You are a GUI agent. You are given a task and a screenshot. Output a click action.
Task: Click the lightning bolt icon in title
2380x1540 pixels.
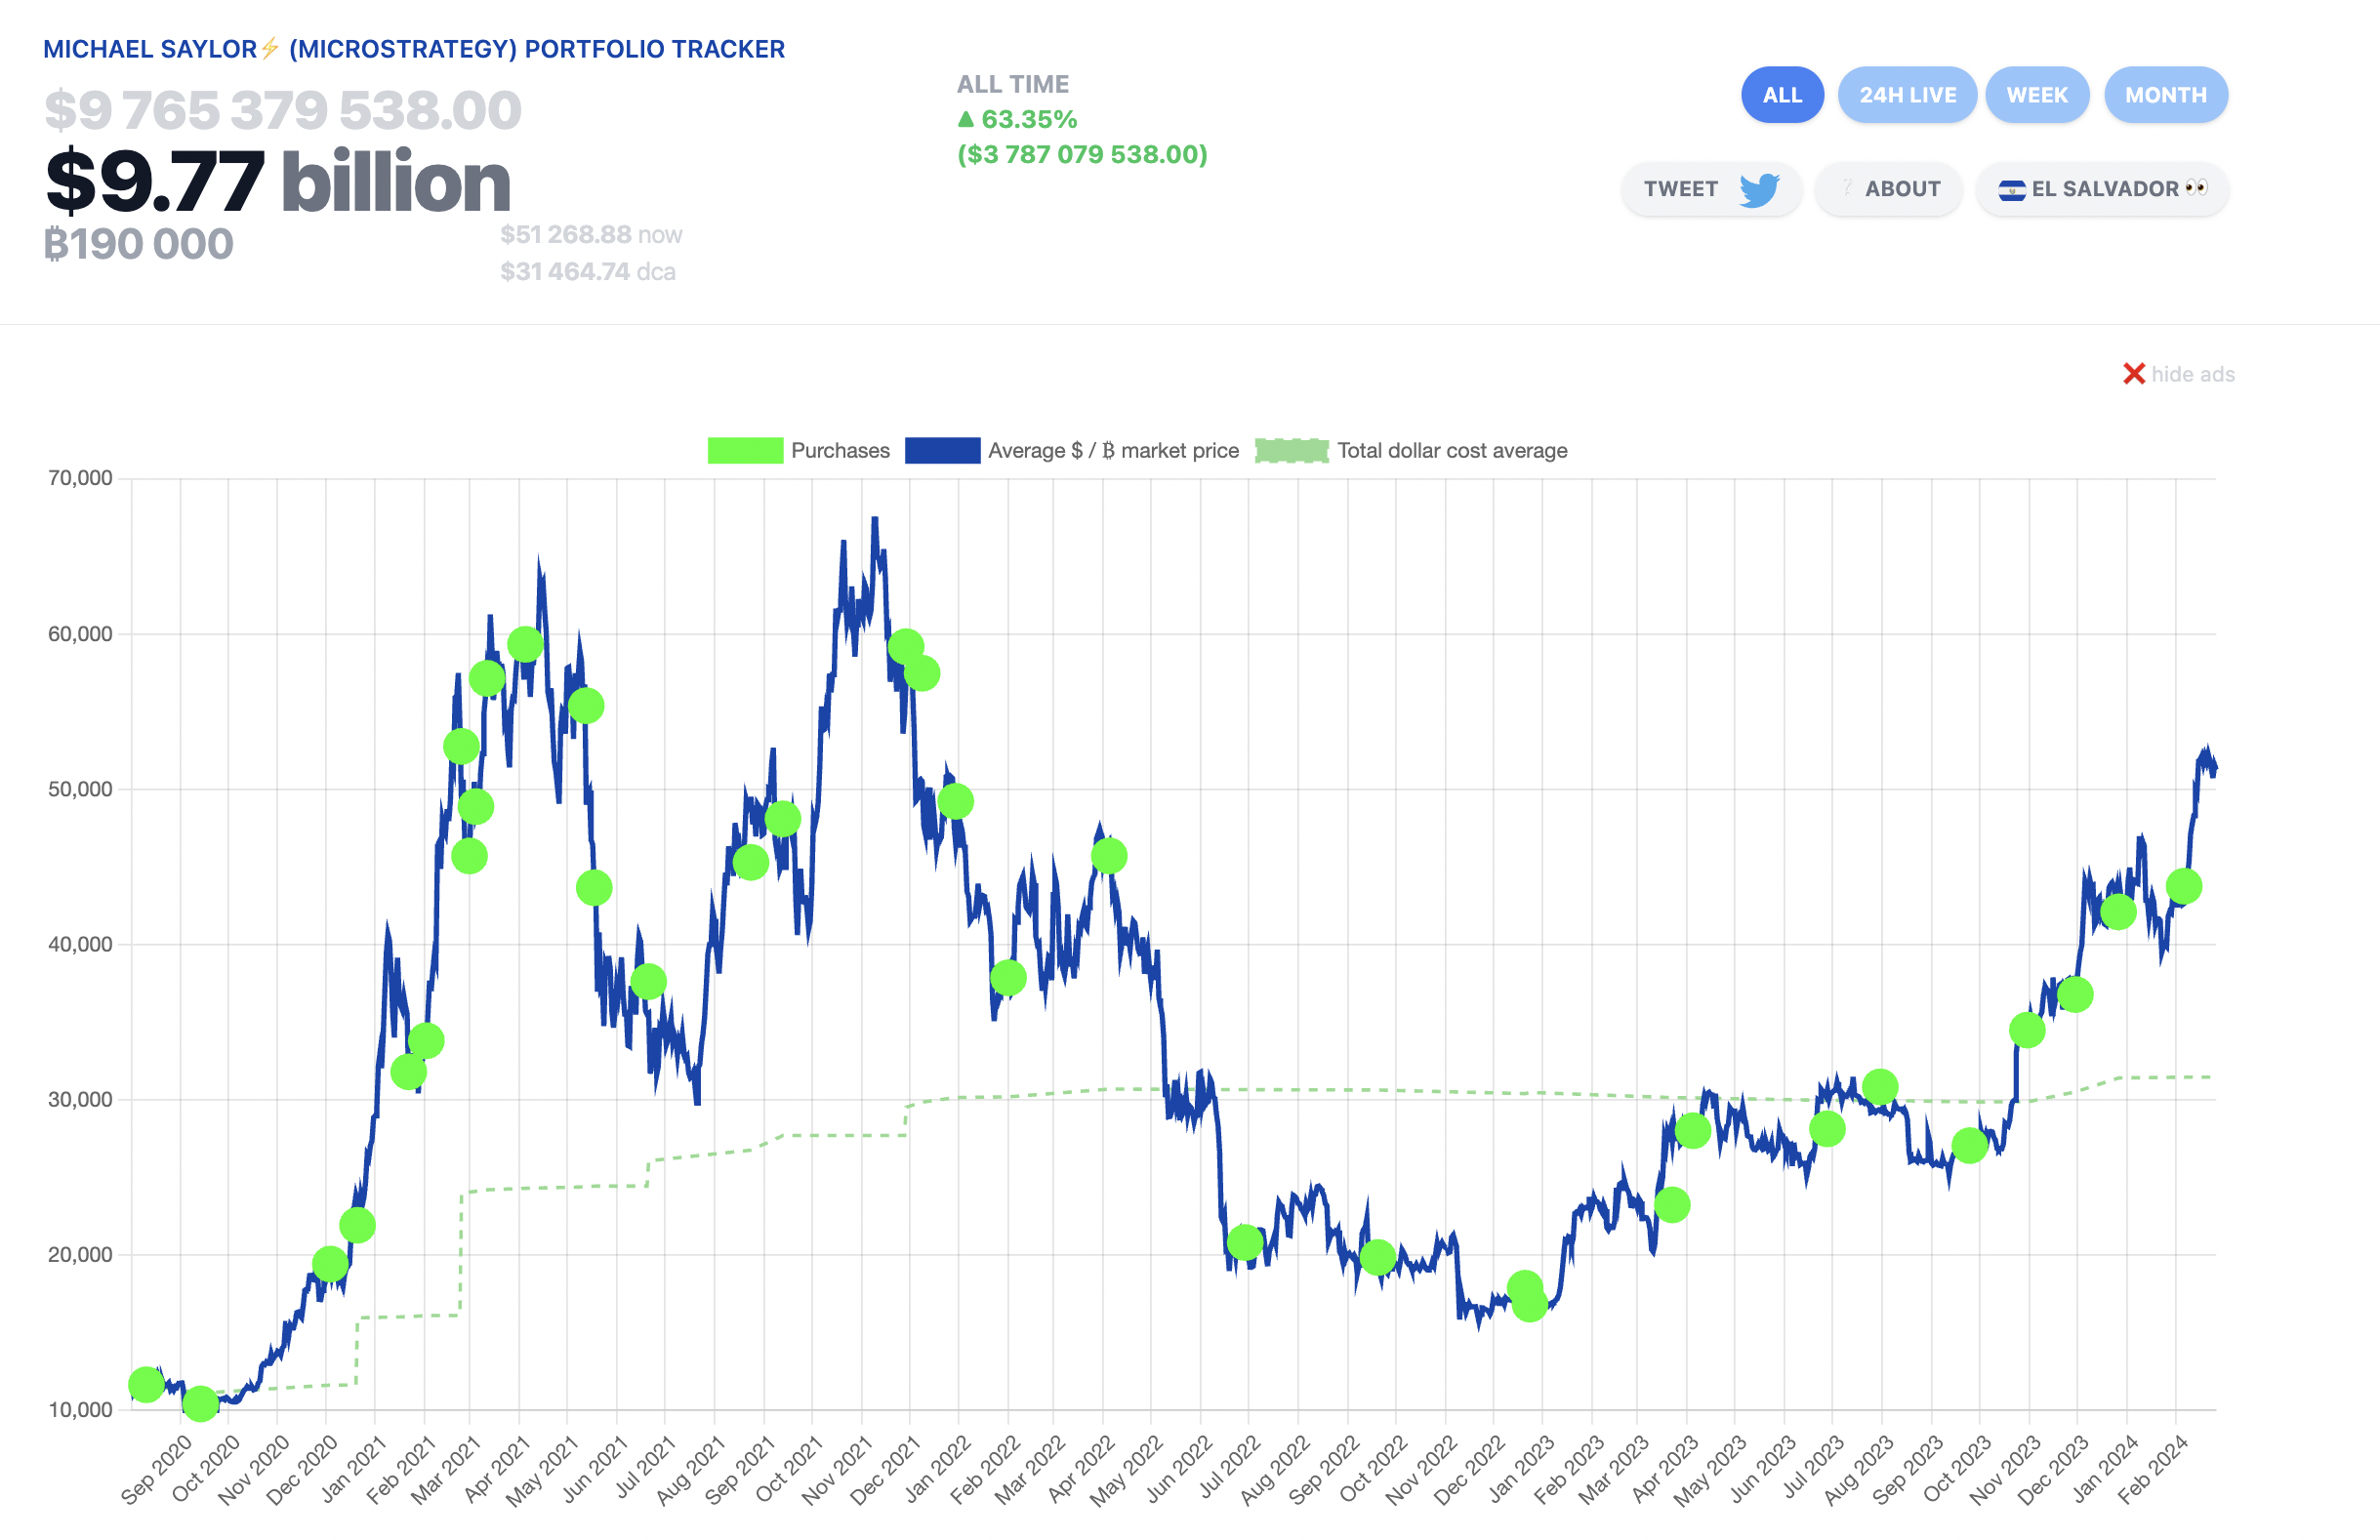(x=270, y=48)
